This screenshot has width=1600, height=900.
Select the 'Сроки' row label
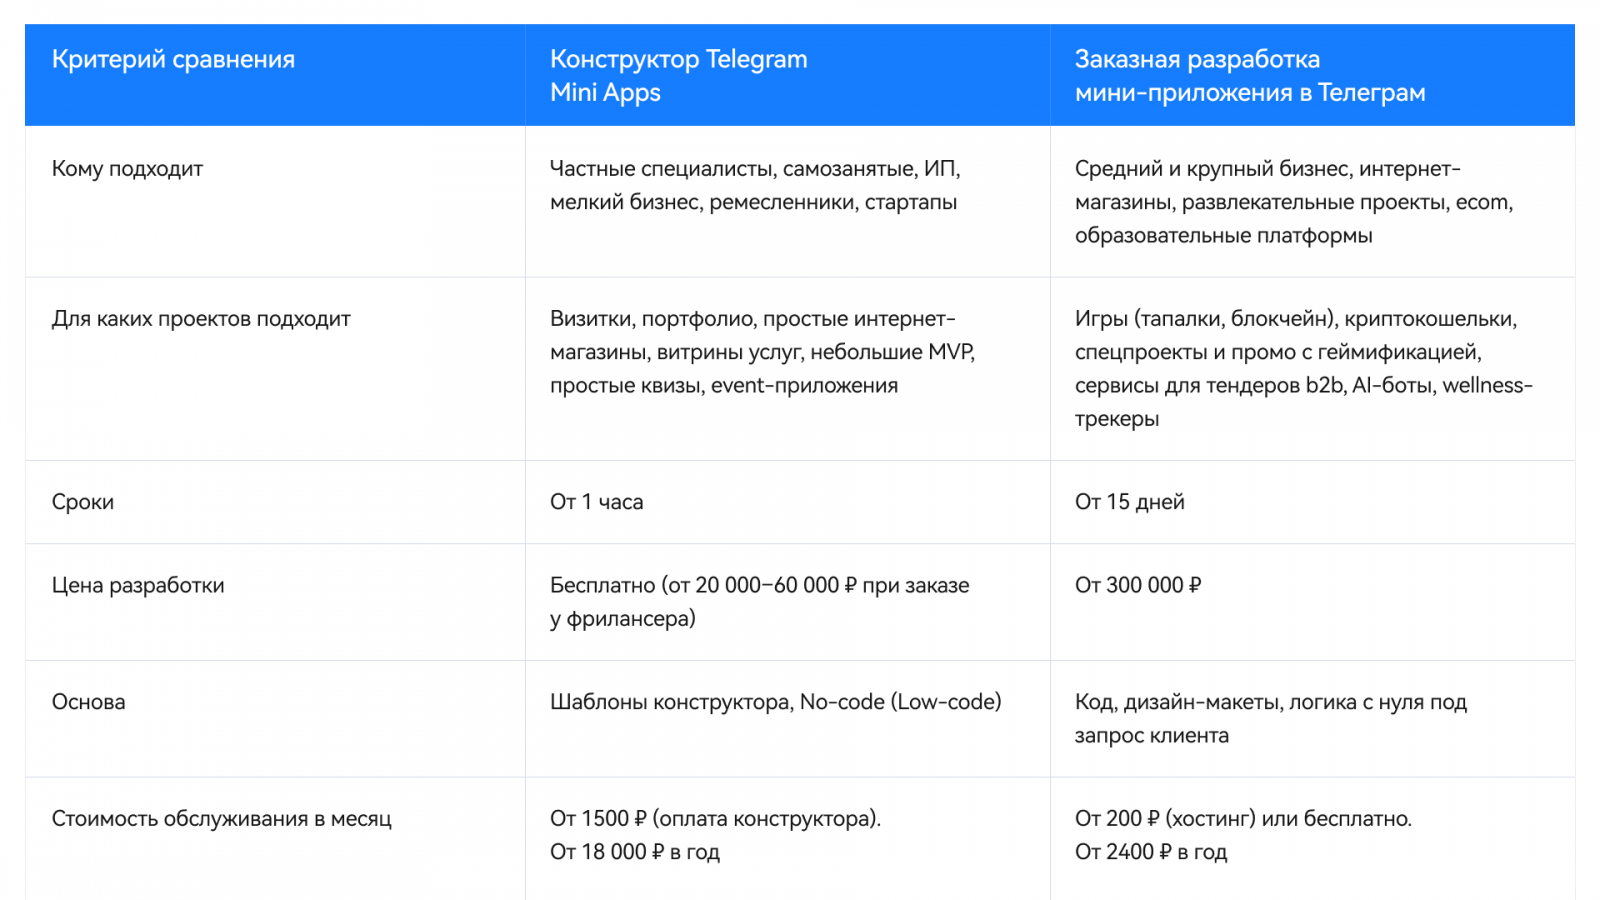tap(83, 502)
